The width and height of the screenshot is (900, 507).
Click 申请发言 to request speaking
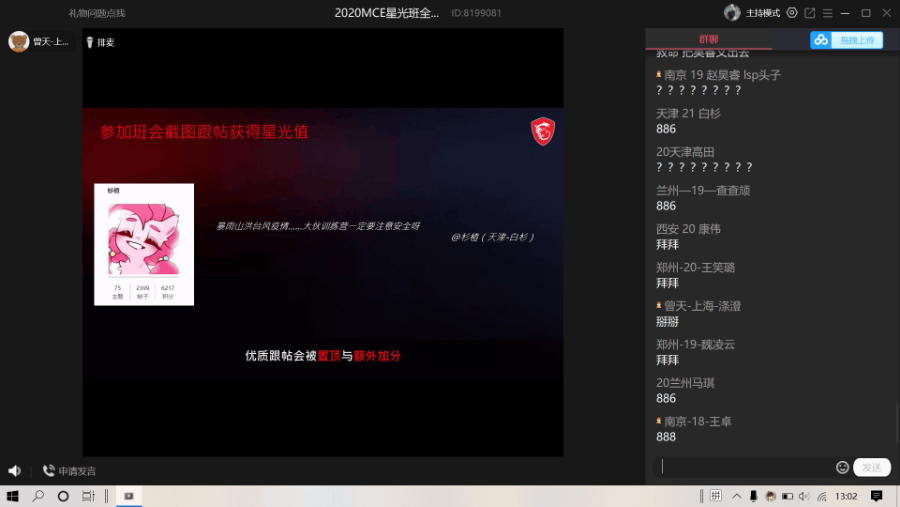(x=69, y=471)
